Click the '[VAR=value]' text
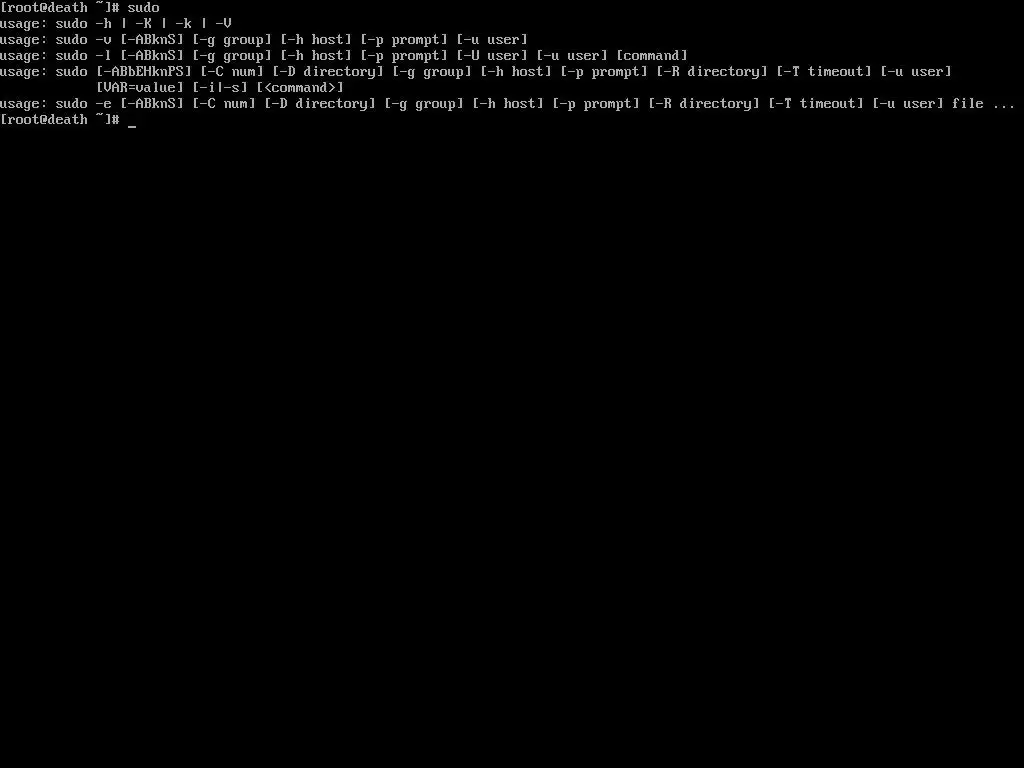This screenshot has width=1024, height=768. [x=140, y=88]
